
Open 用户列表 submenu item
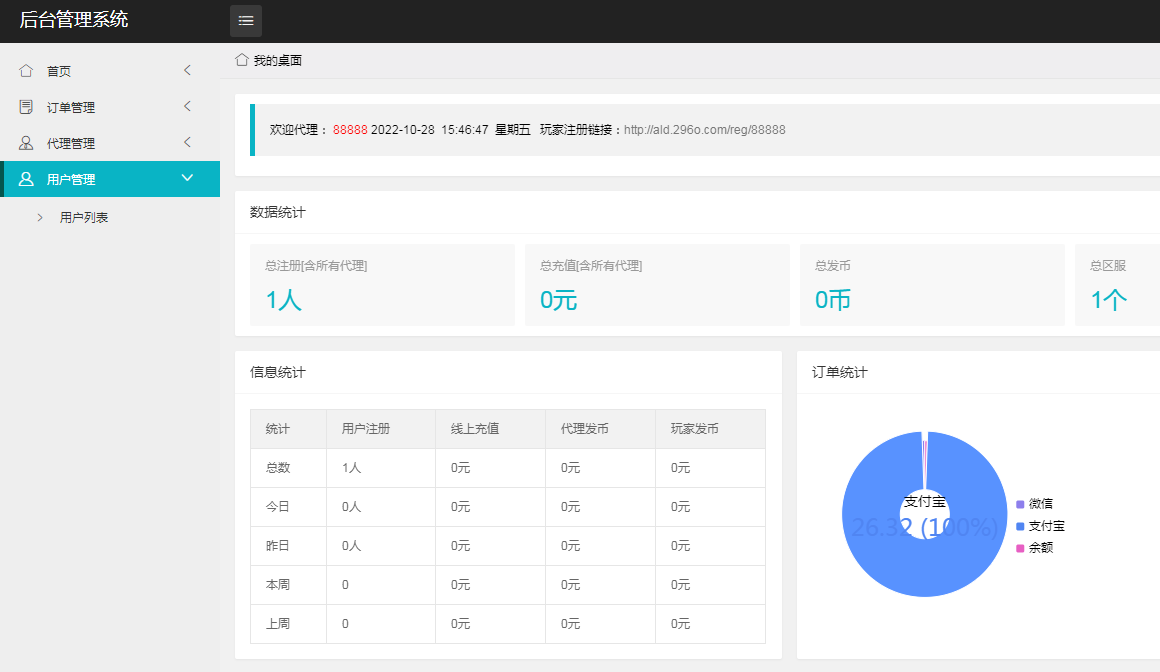84,217
